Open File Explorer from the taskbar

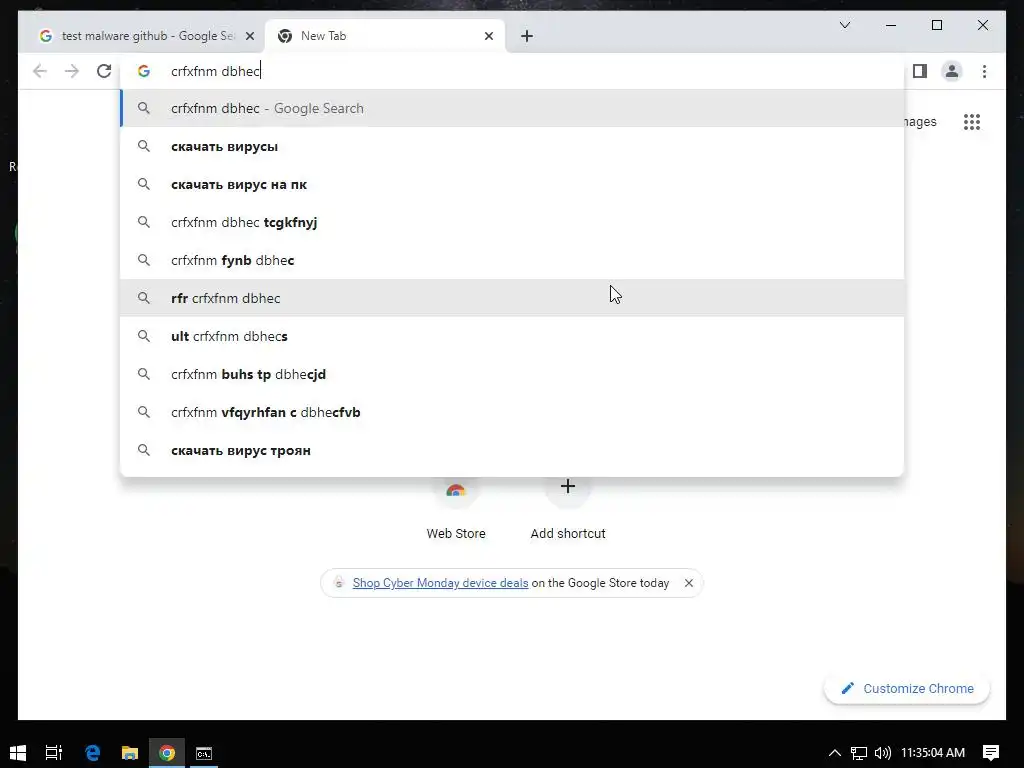130,753
